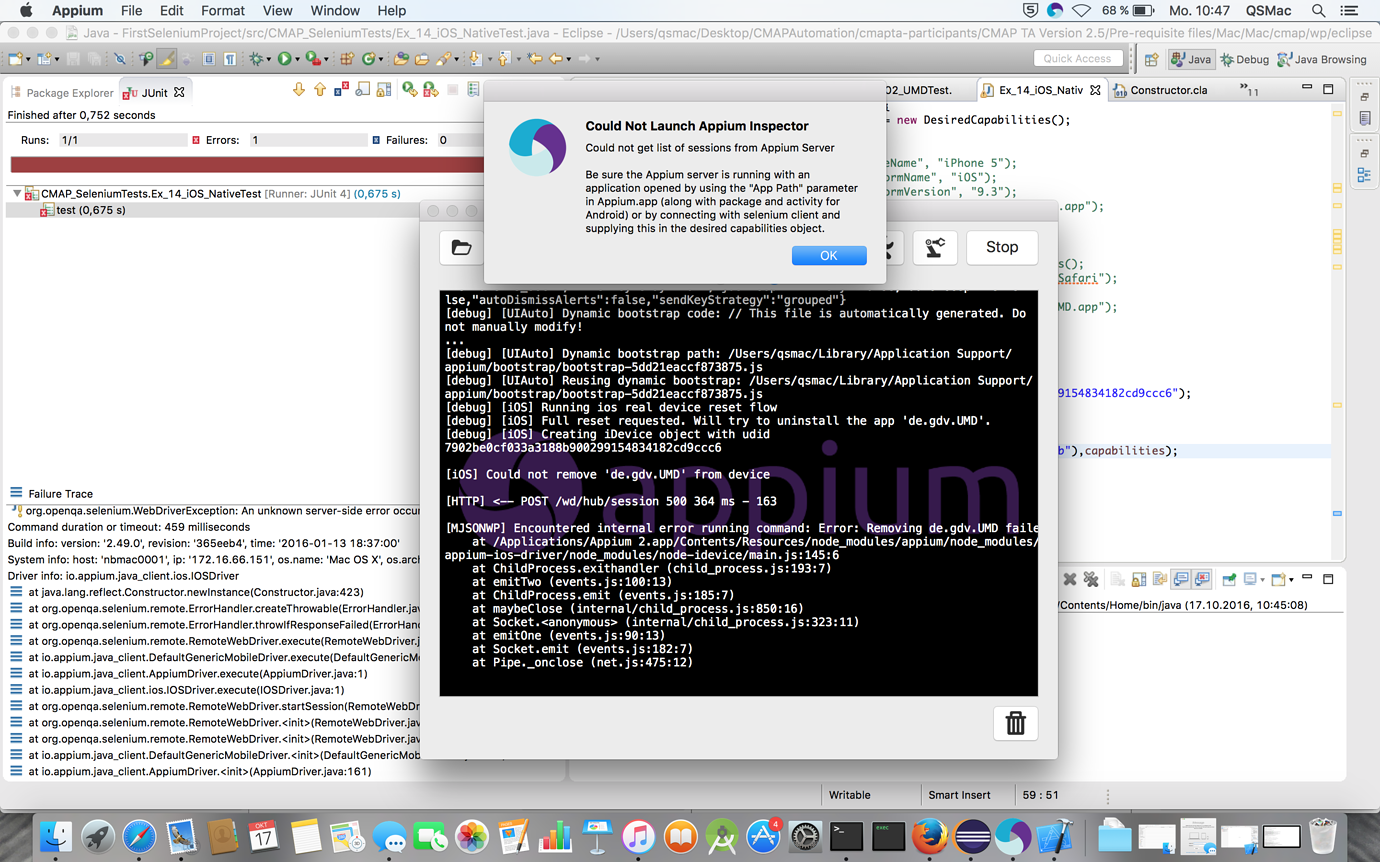The height and width of the screenshot is (862, 1380).
Task: Click Next Failed Test down arrow in JUnit
Action: (298, 90)
